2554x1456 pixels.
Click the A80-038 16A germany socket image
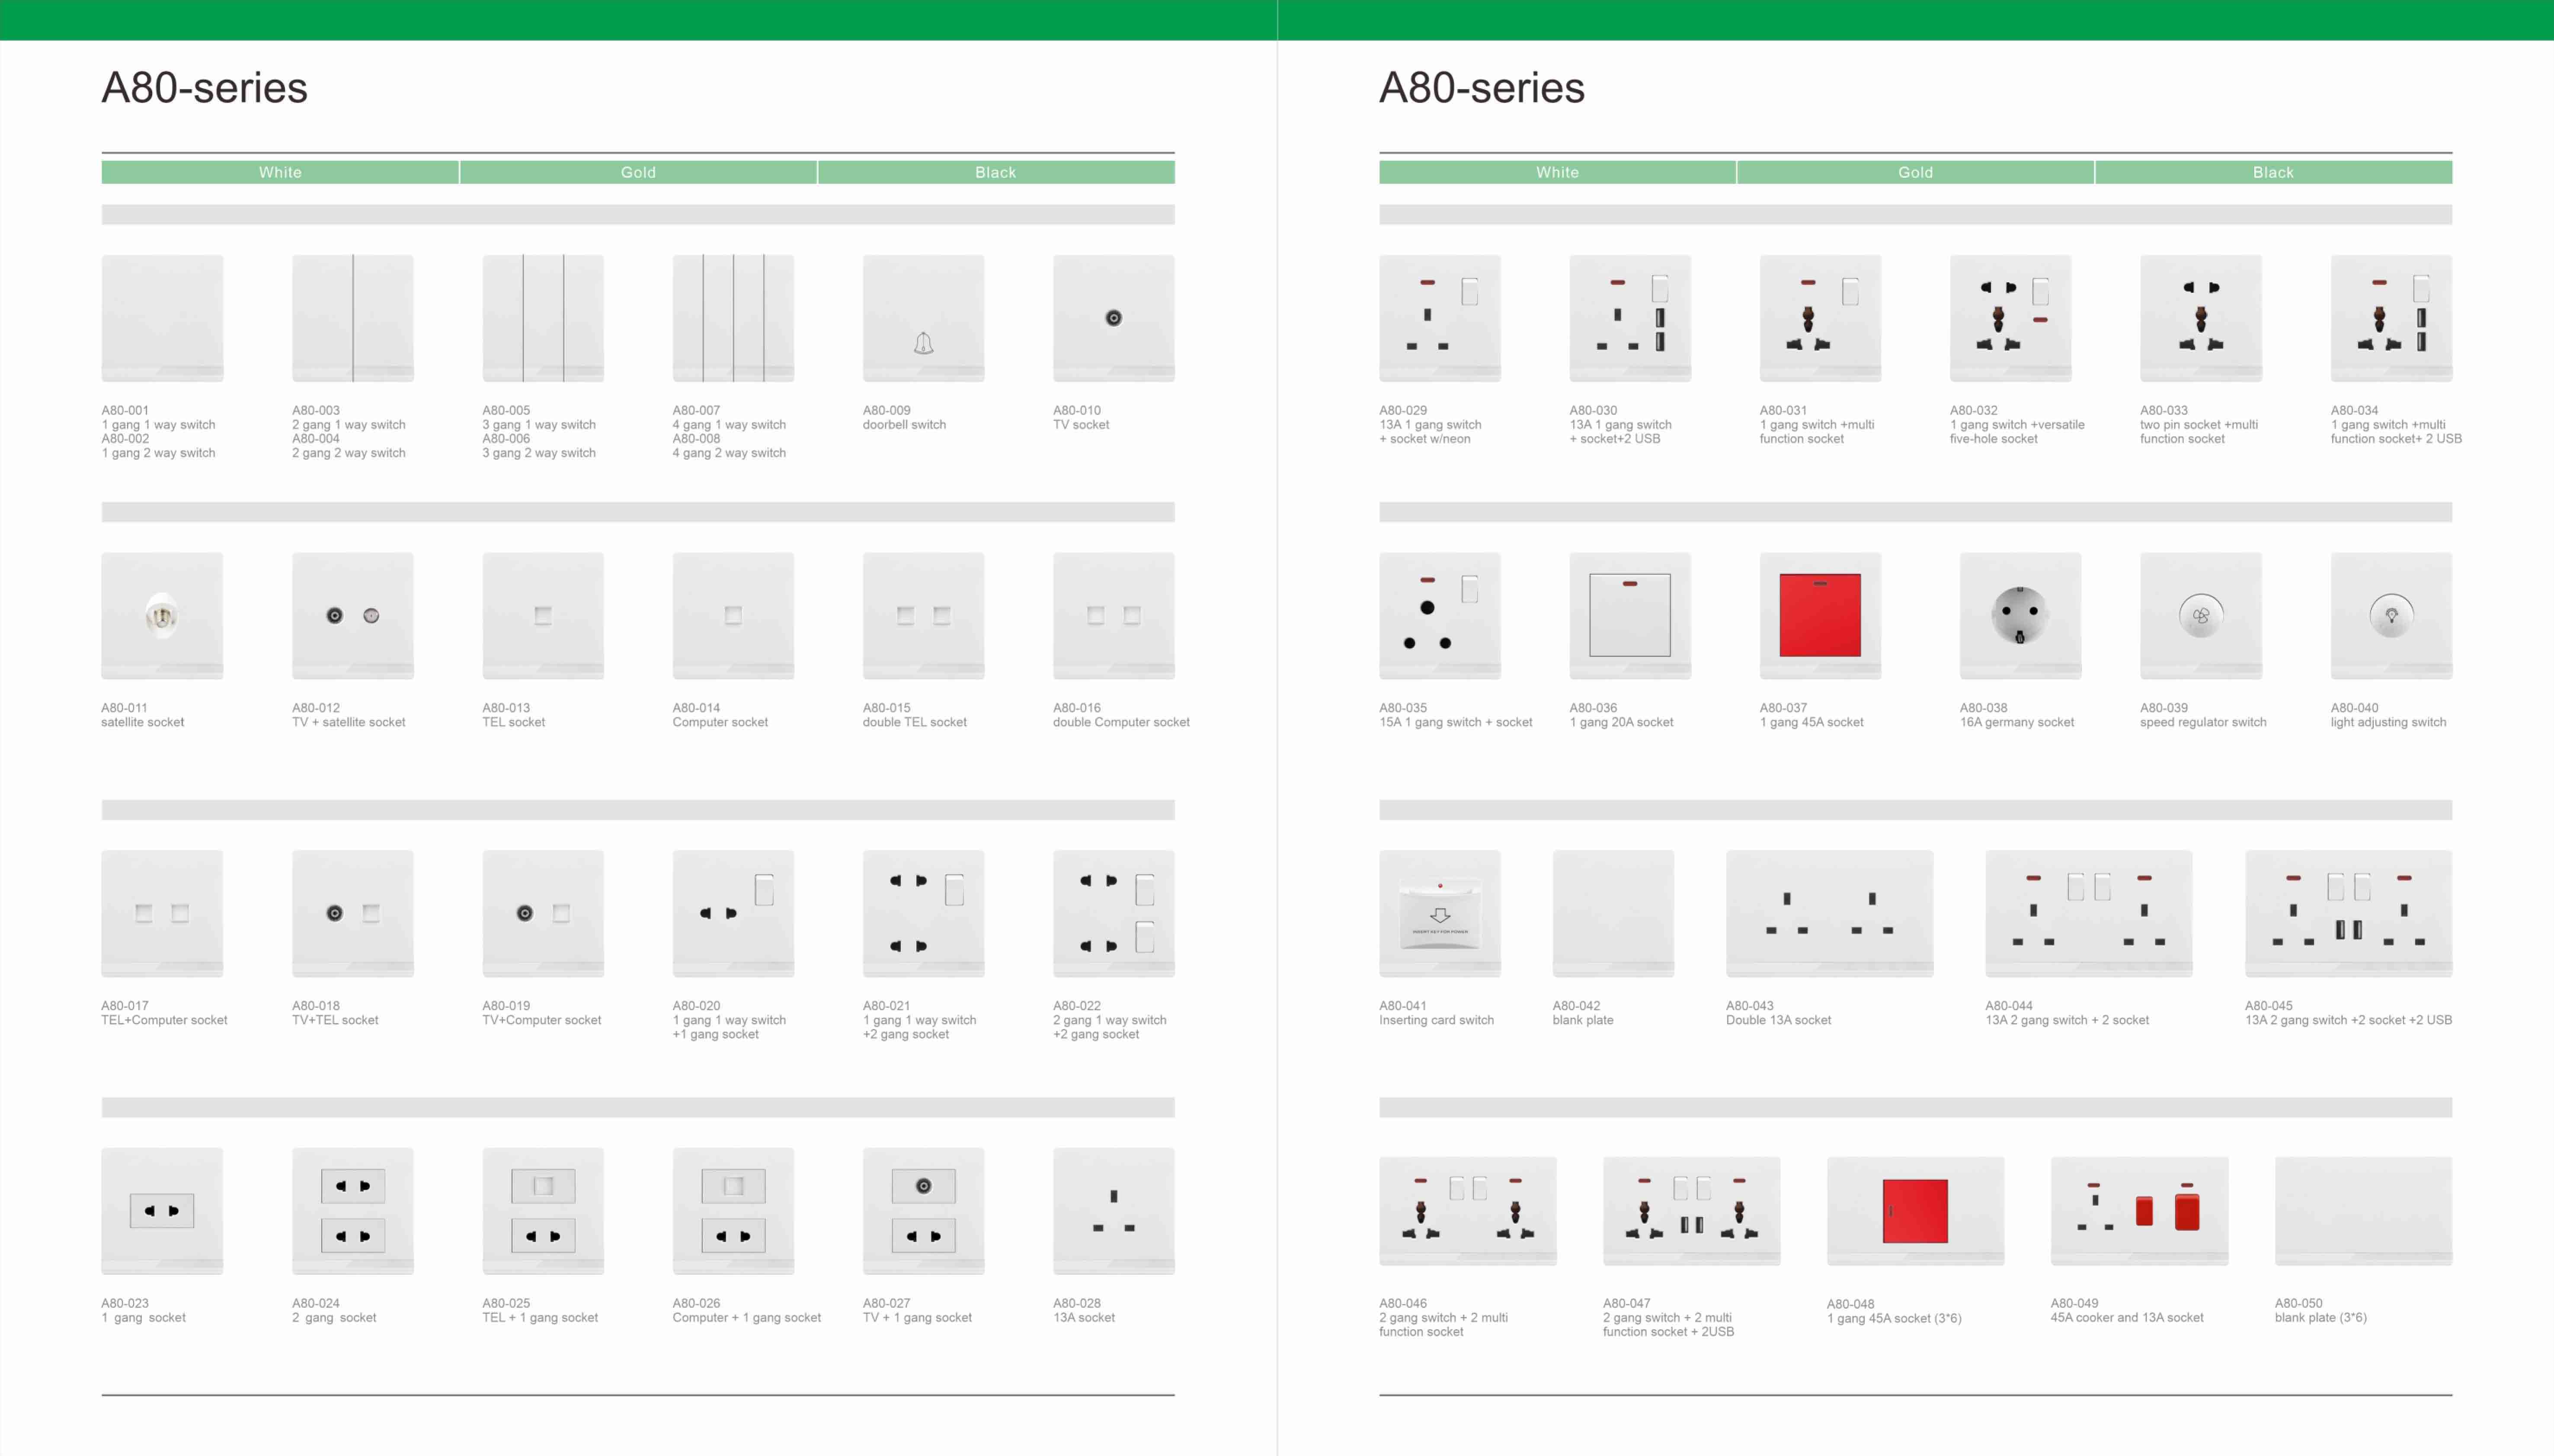pyautogui.click(x=2021, y=616)
